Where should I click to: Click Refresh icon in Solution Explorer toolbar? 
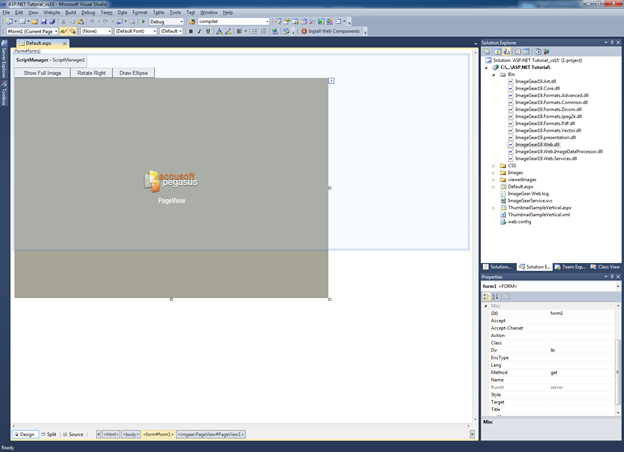coord(498,52)
